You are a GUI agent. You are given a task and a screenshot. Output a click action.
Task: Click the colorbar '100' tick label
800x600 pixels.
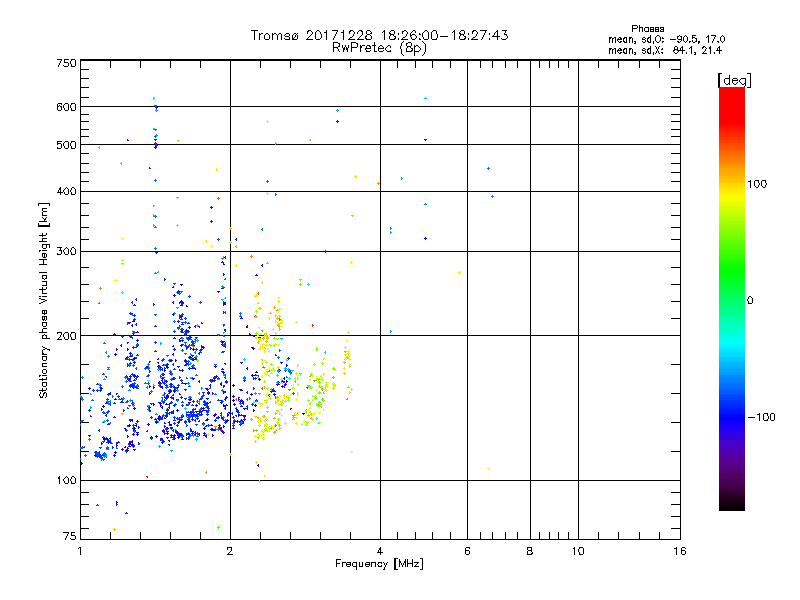click(x=757, y=184)
